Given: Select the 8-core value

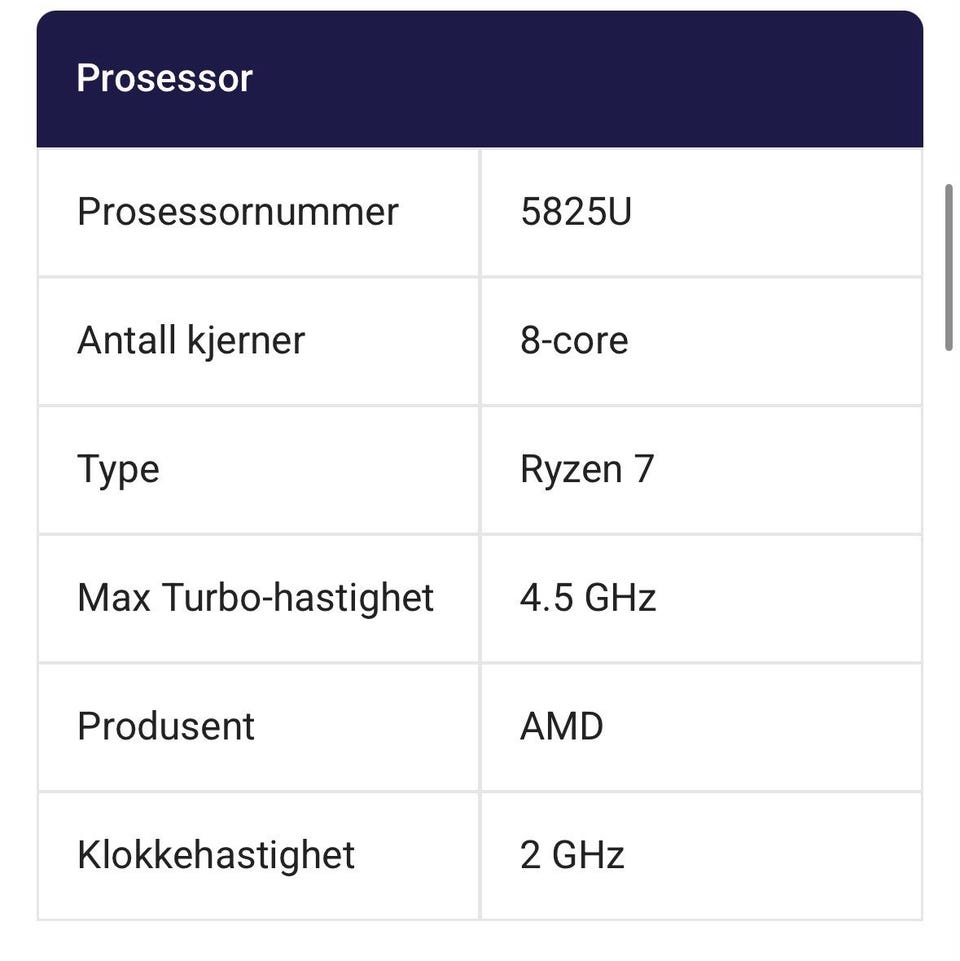Looking at the screenshot, I should coord(574,341).
